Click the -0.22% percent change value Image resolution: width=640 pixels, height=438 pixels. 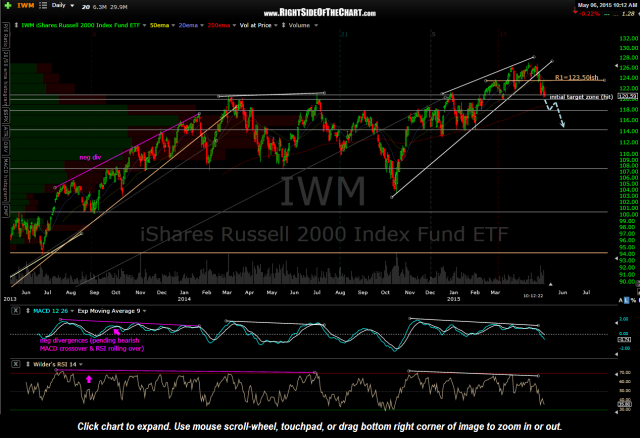(x=590, y=13)
